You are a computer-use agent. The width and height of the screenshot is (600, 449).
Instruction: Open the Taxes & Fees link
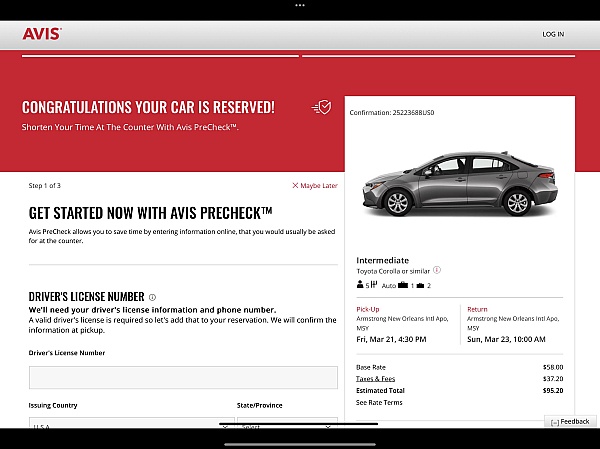point(375,379)
